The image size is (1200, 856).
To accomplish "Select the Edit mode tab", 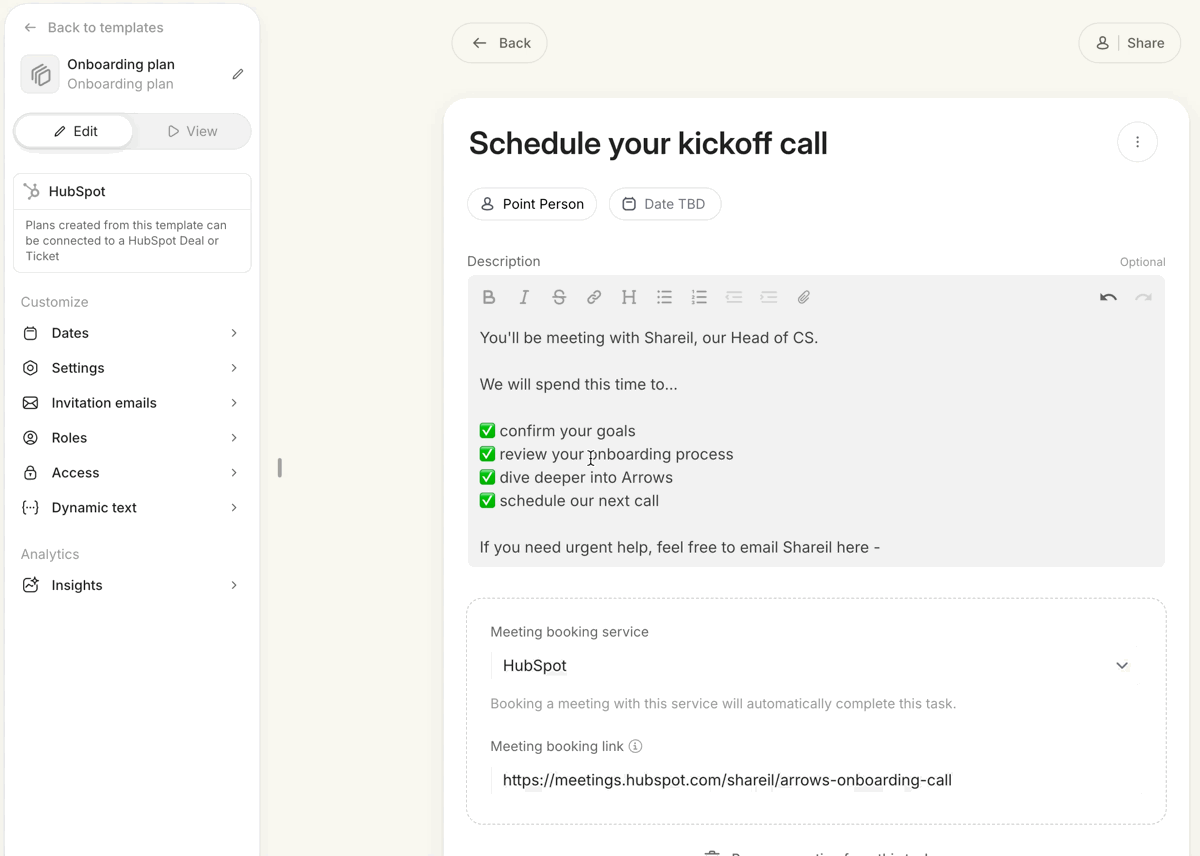I will [x=75, y=131].
